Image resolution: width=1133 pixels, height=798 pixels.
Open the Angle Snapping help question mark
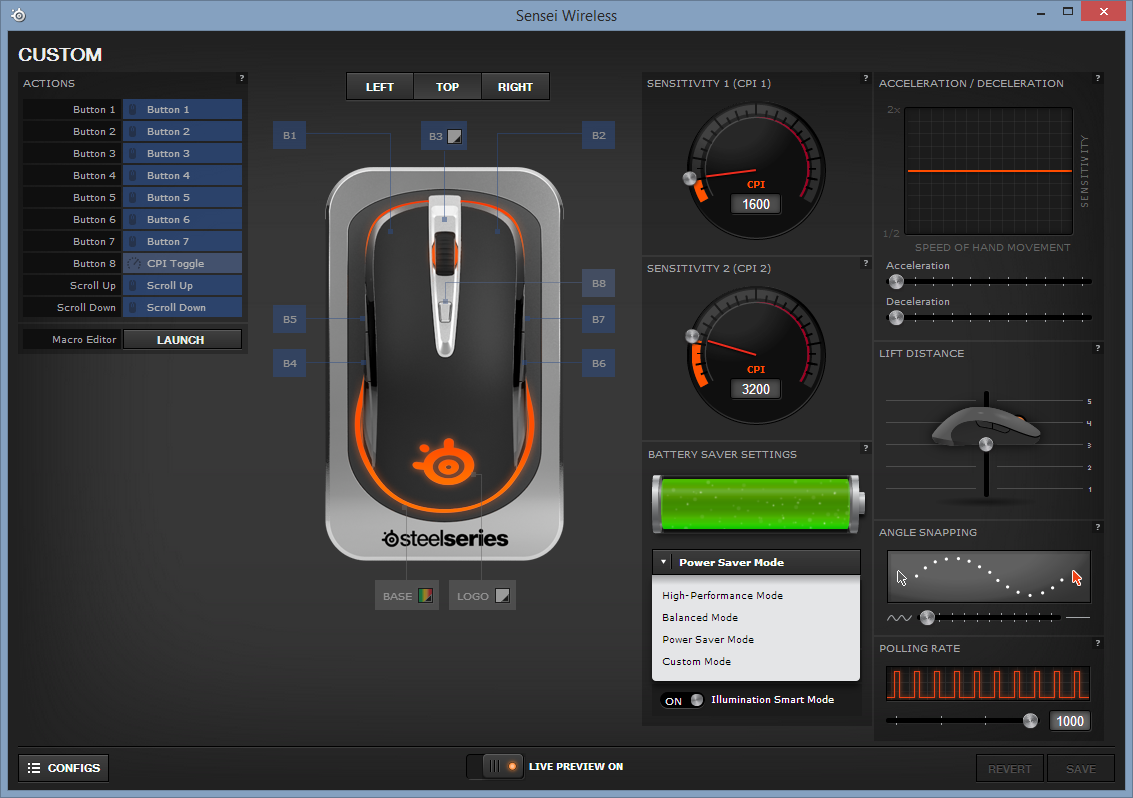pyautogui.click(x=1098, y=528)
